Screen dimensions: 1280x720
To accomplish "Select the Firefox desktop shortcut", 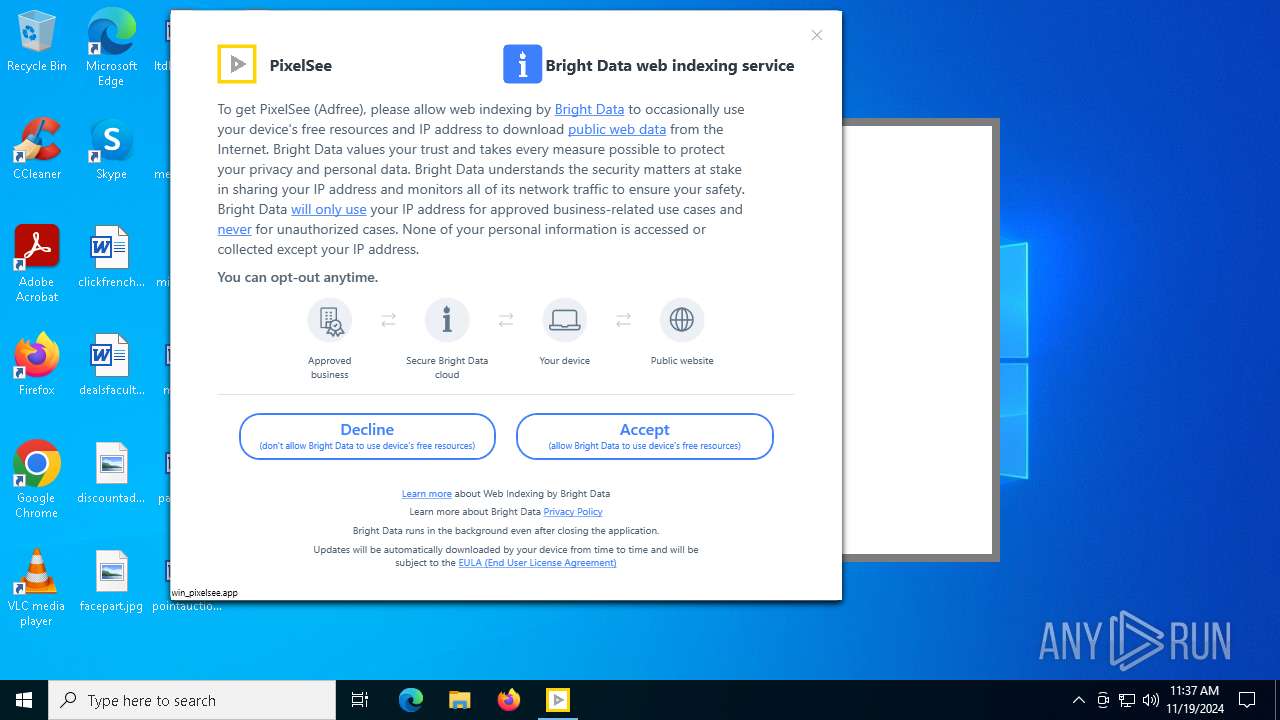I will tap(37, 365).
